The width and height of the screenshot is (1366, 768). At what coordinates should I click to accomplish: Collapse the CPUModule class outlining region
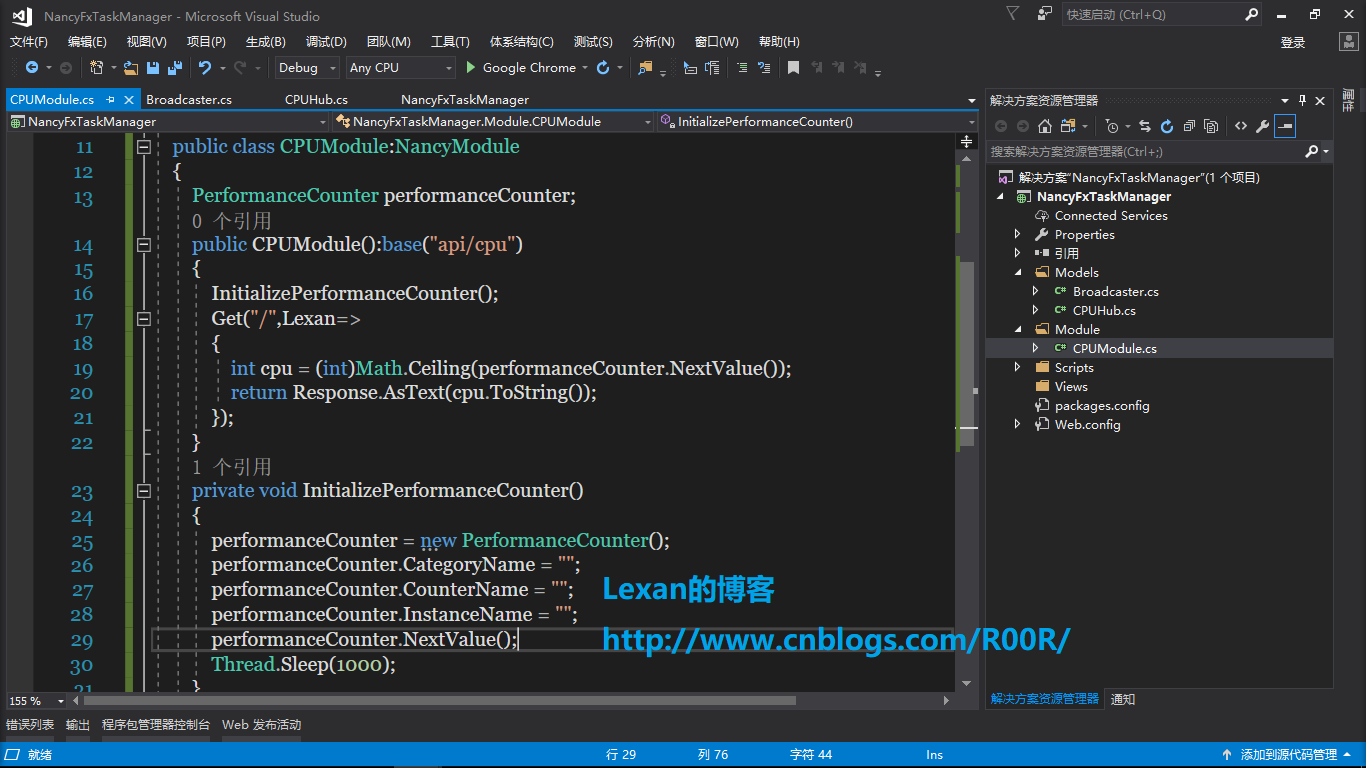coord(143,147)
